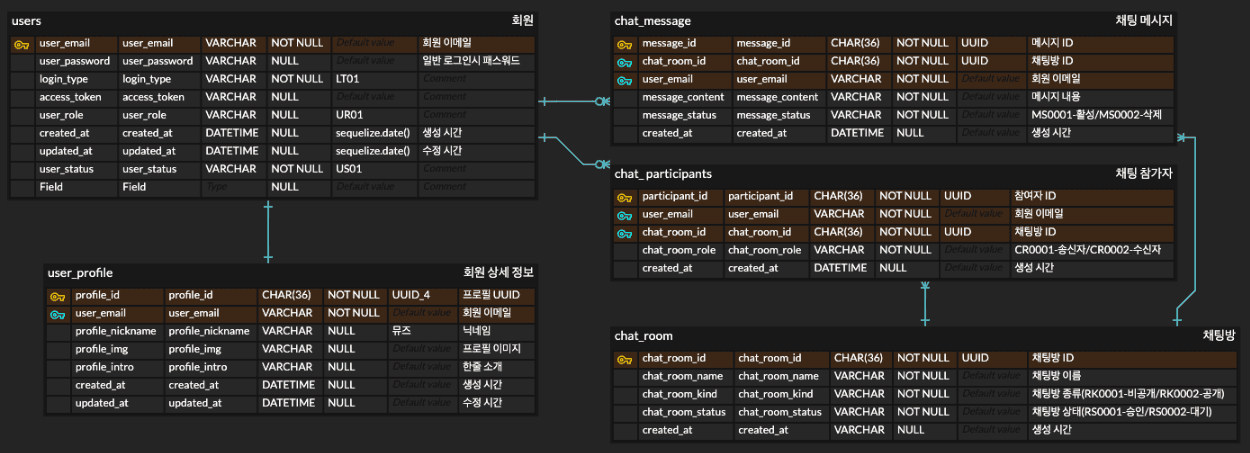Select the users table title
Viewport: 1250px width, 453px height.
click(x=26, y=21)
